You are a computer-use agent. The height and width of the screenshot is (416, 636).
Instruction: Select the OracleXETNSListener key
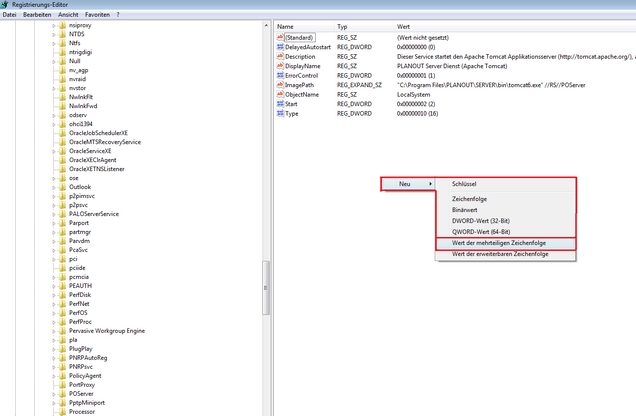pos(97,169)
